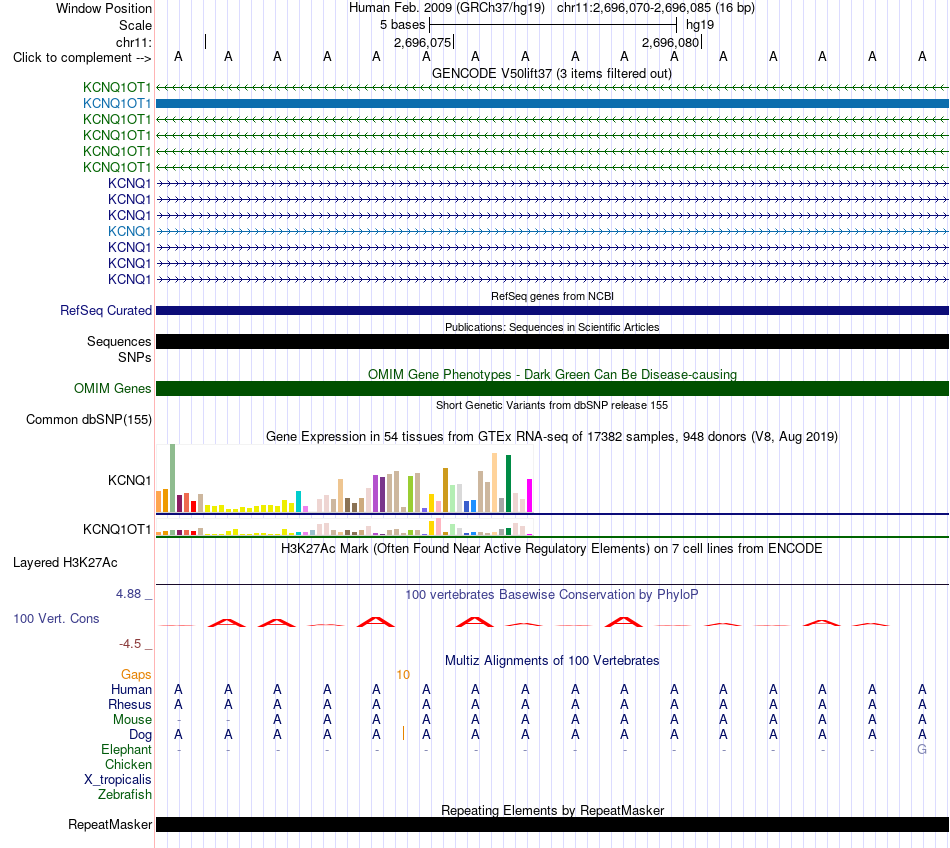Click the 'Sequences' track label
The image size is (950, 848).
pos(119,342)
